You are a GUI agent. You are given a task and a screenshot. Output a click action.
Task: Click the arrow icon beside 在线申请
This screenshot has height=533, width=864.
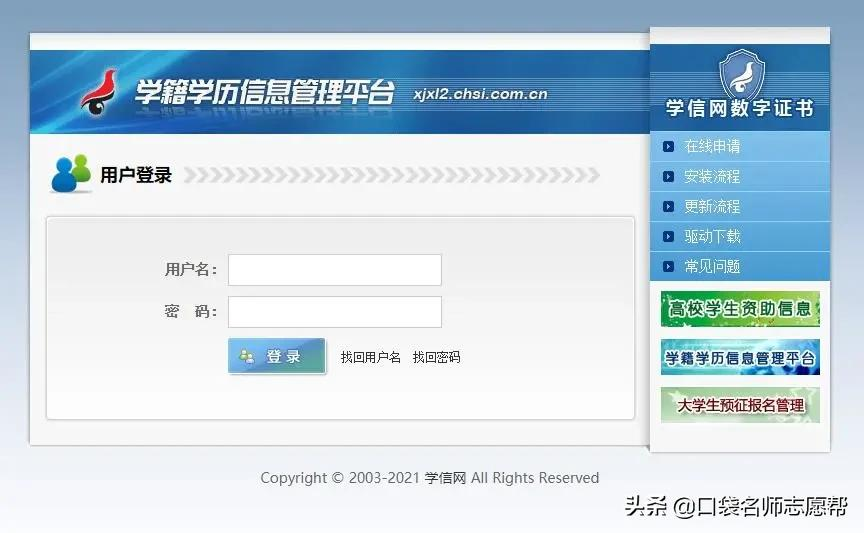pyautogui.click(x=668, y=147)
